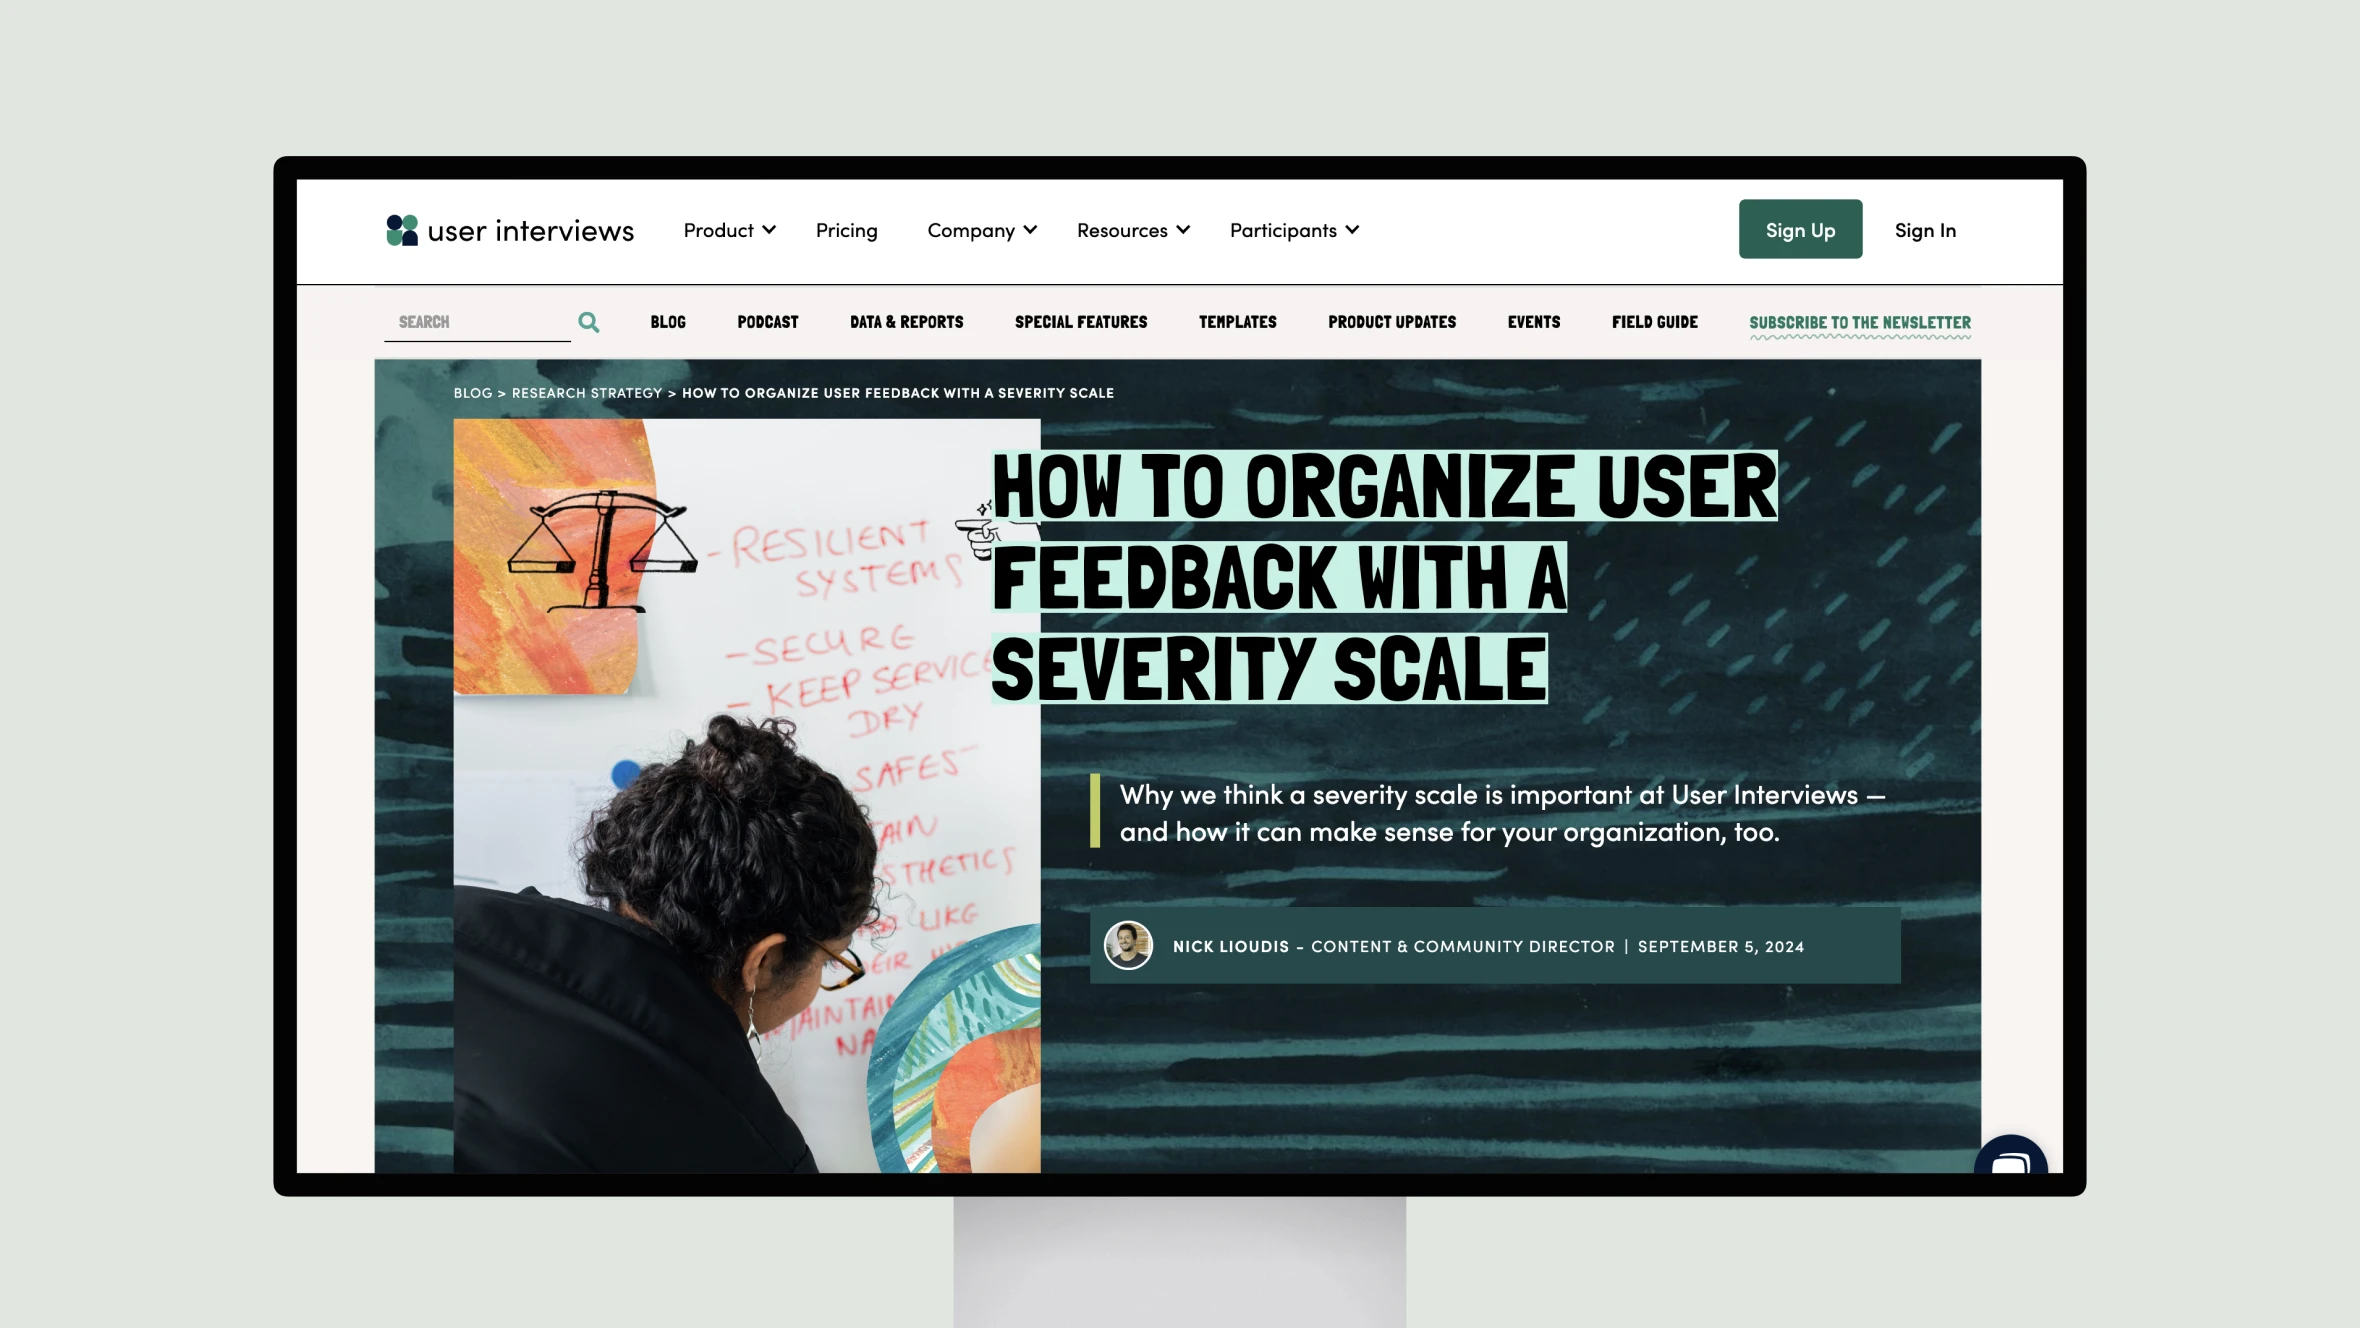Expand the Company dropdown menu

(981, 229)
